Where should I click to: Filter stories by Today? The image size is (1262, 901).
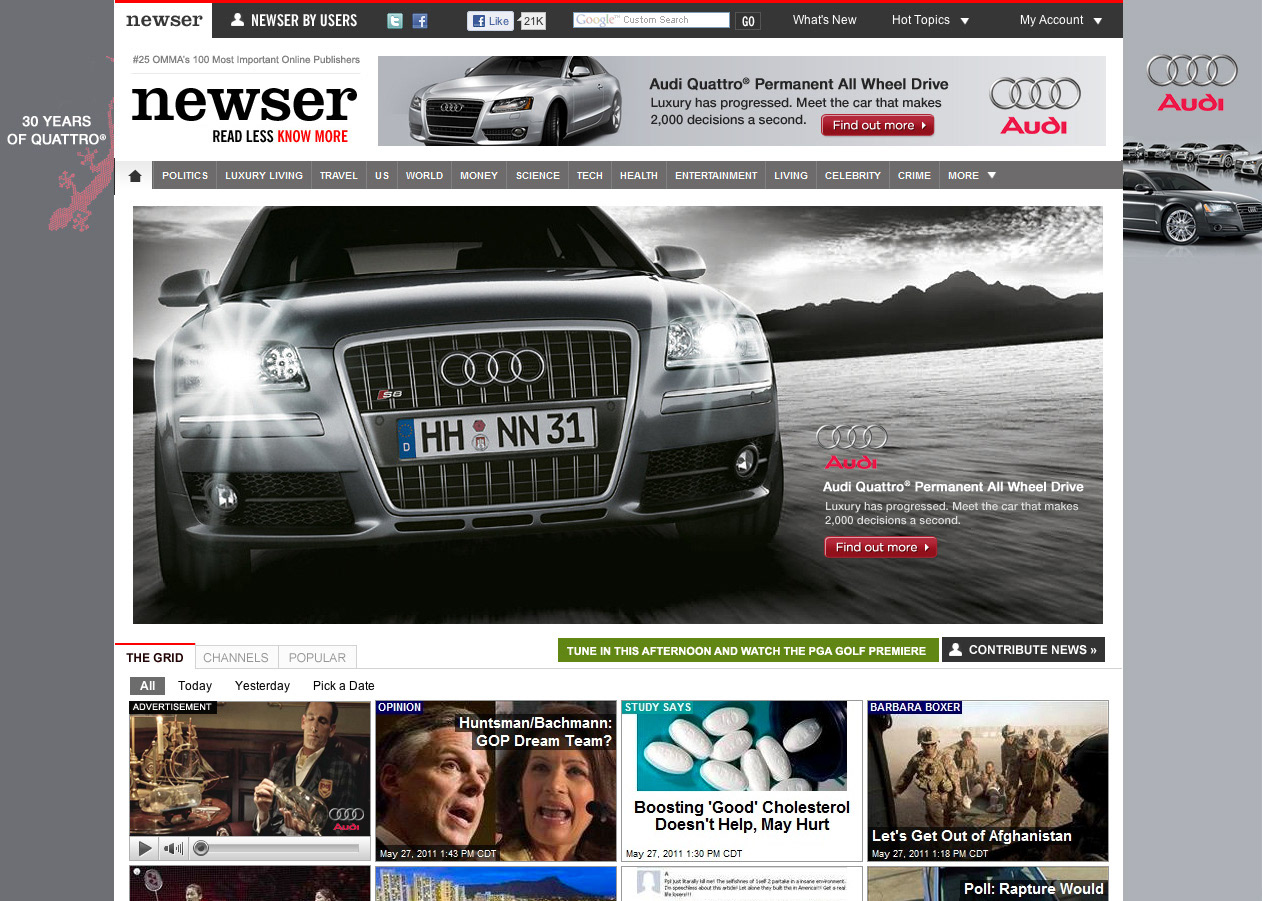pyautogui.click(x=195, y=686)
